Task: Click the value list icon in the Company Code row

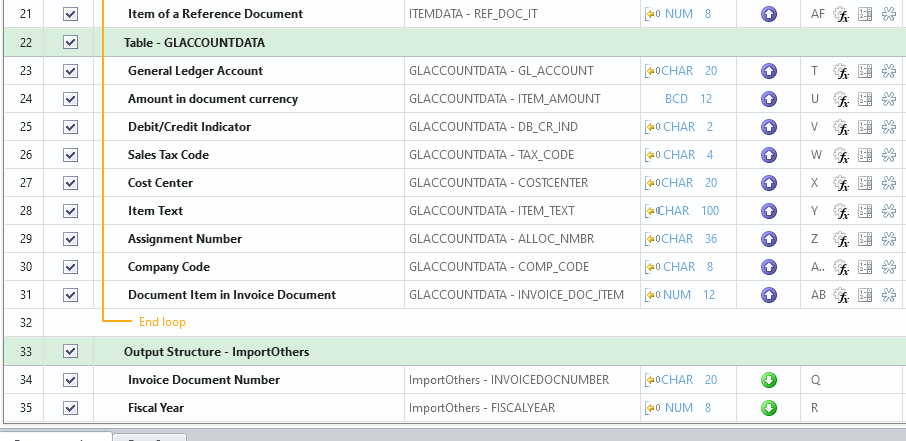Action: (866, 267)
